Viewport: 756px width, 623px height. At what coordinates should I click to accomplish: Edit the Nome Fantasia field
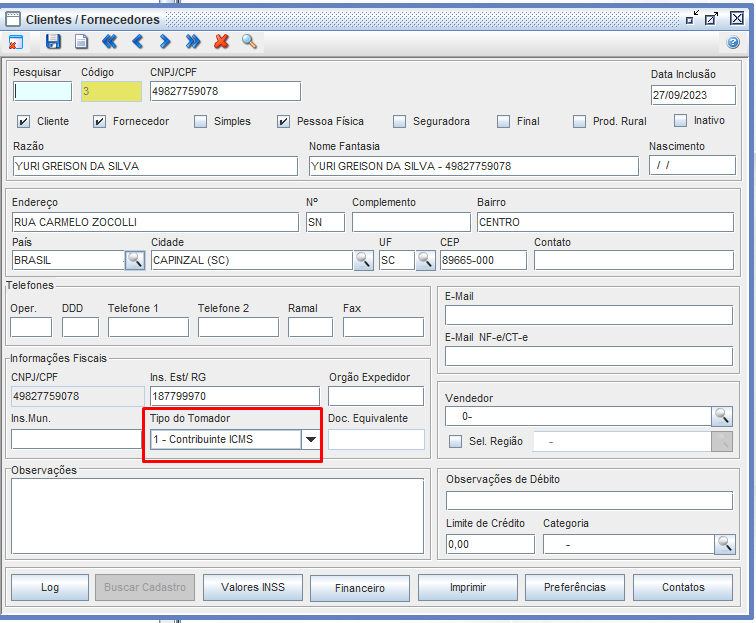(474, 166)
